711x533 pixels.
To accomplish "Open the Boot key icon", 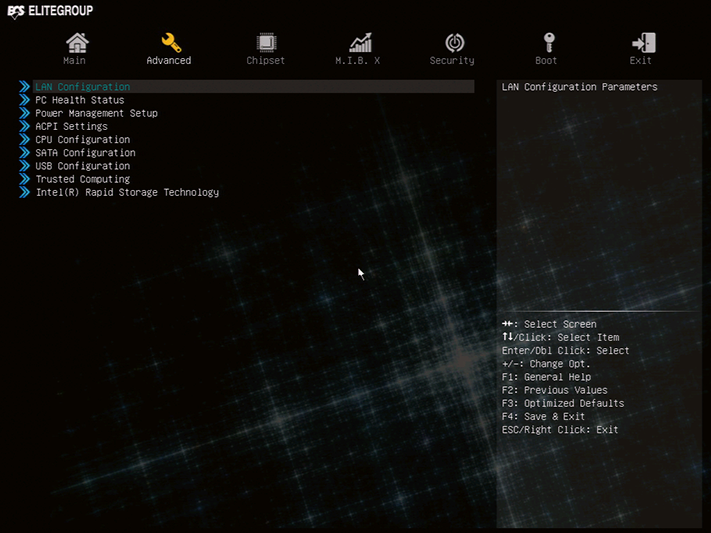I will [x=549, y=43].
